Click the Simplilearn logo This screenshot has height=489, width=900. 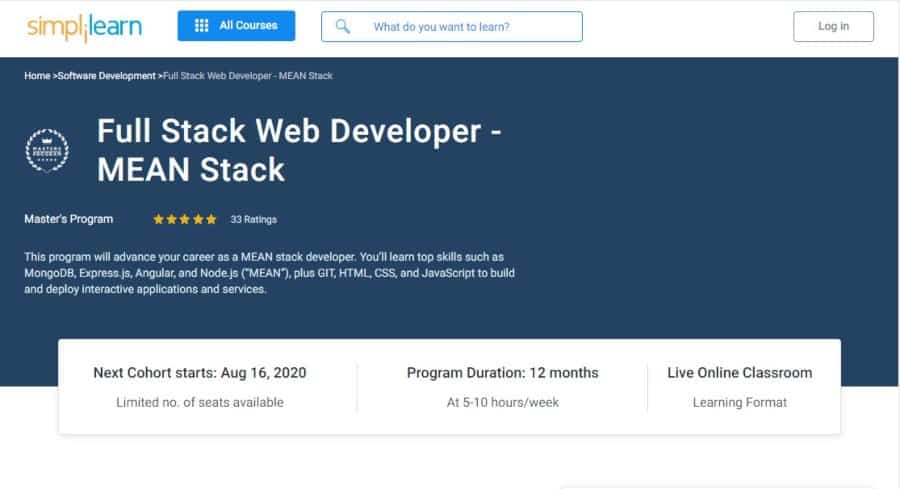pos(84,28)
